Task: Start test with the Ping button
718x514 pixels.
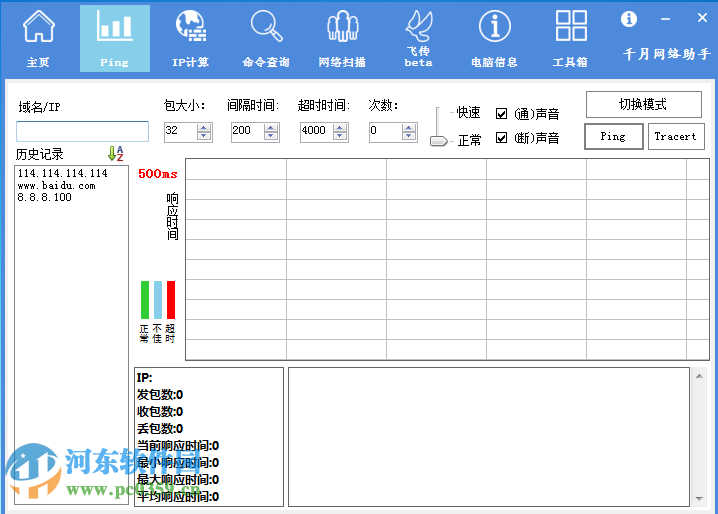Action: (614, 137)
